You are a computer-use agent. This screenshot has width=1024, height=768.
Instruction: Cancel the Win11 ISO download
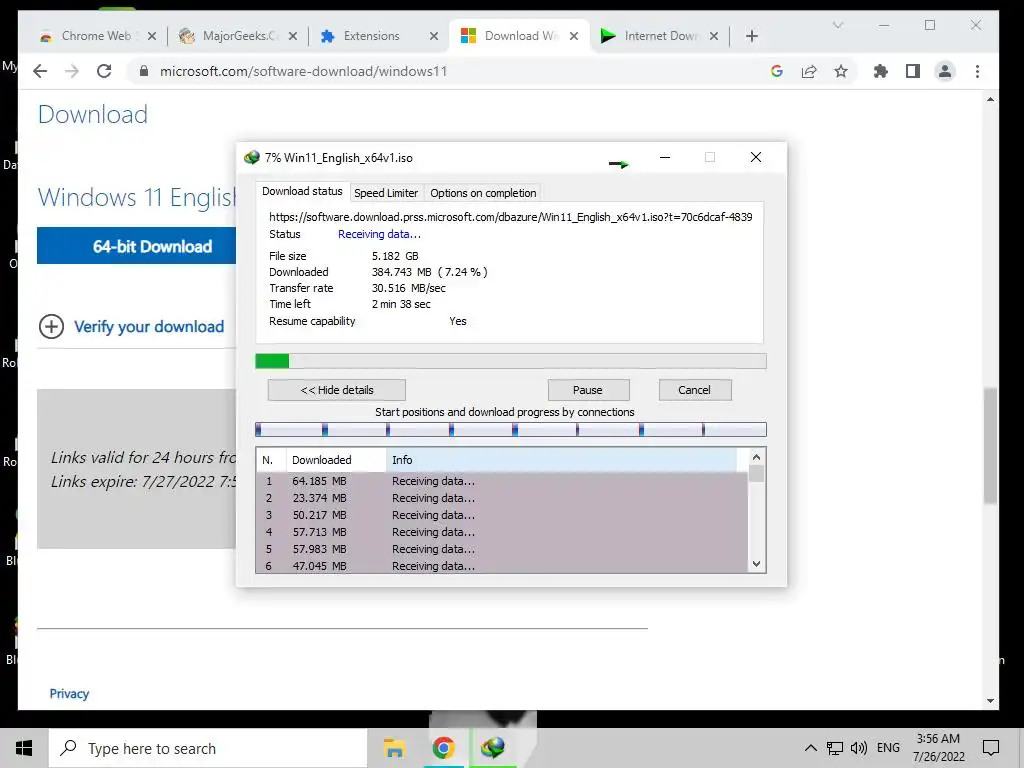[x=694, y=390]
